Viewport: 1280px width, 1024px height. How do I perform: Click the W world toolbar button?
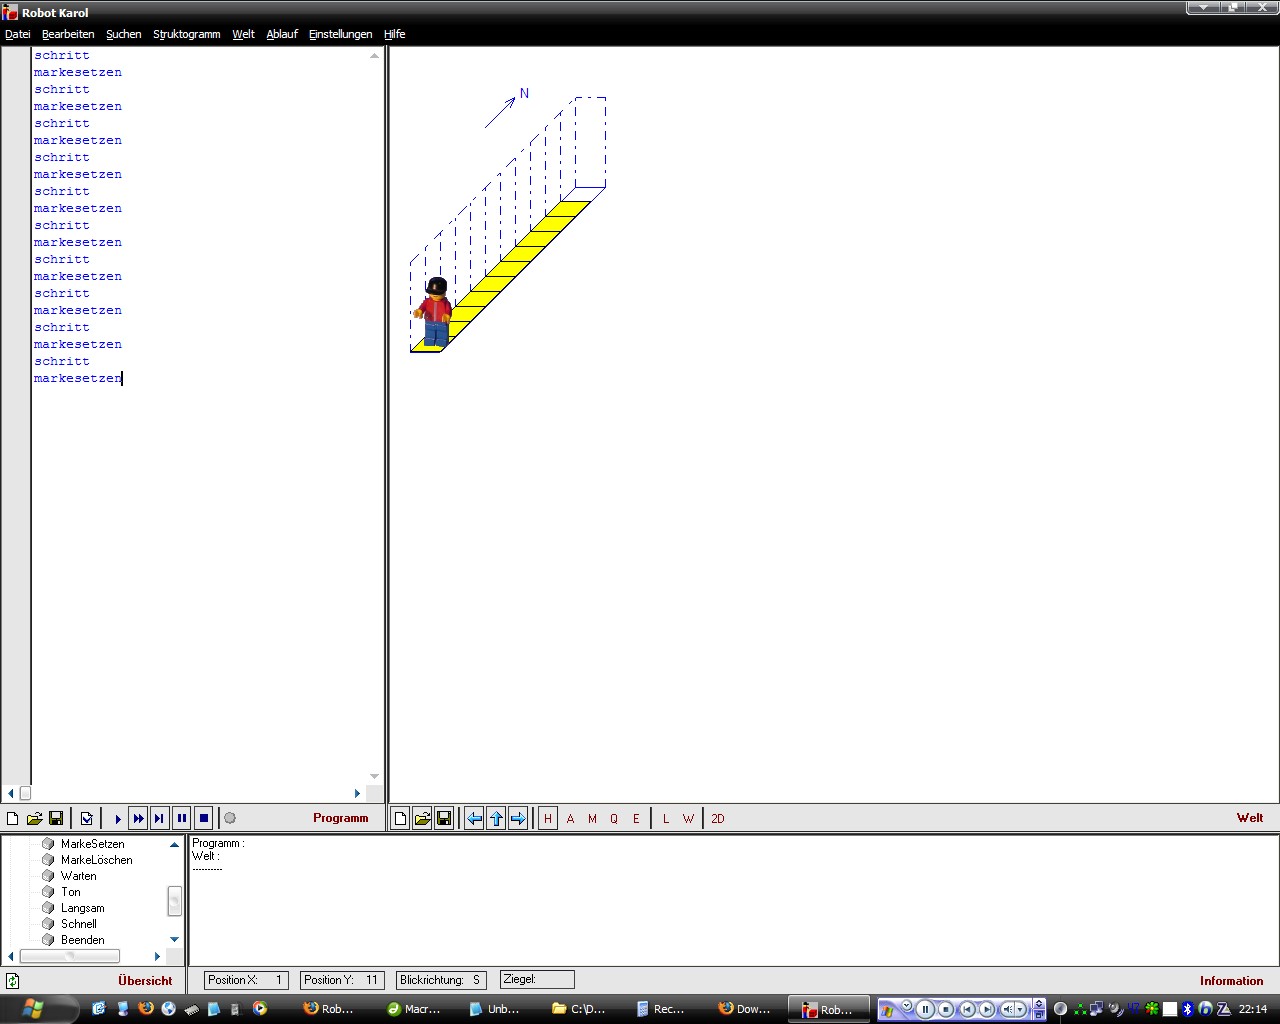(x=688, y=818)
